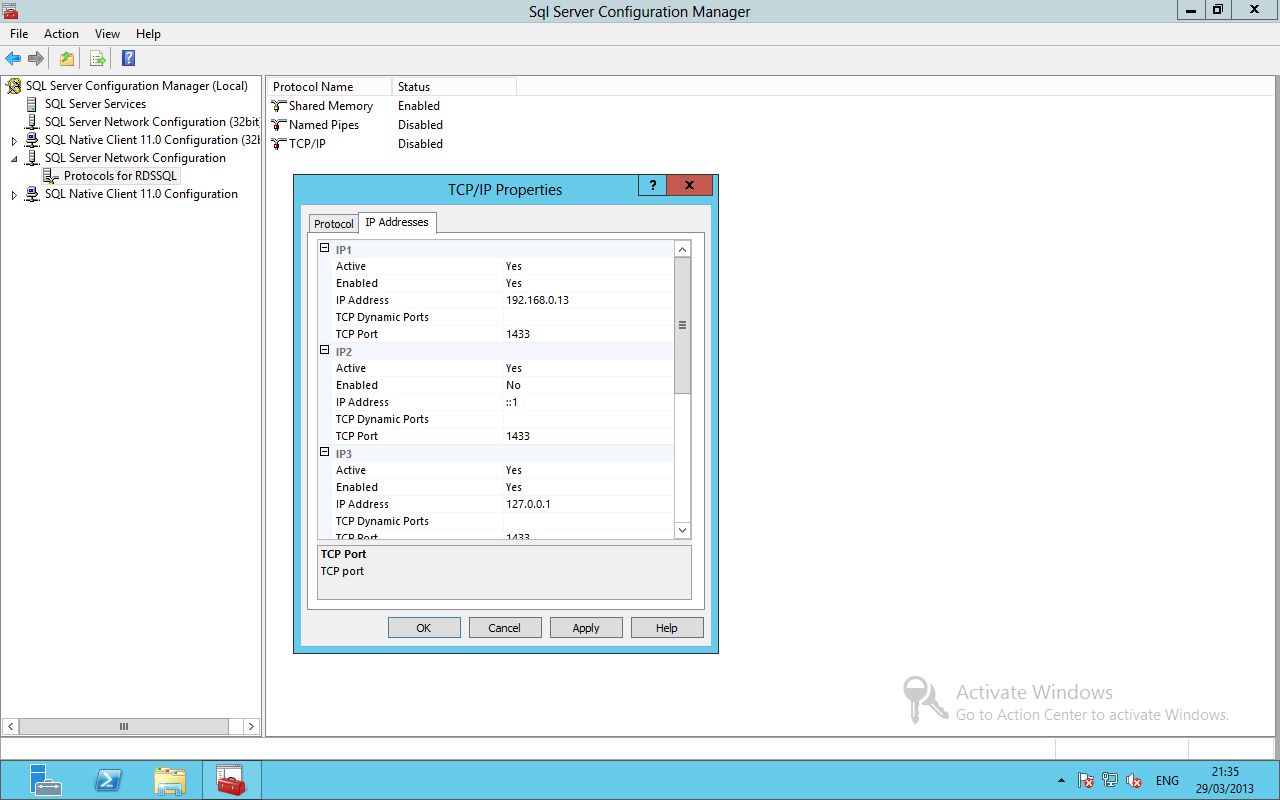Click the network tray icon

click(1110, 781)
